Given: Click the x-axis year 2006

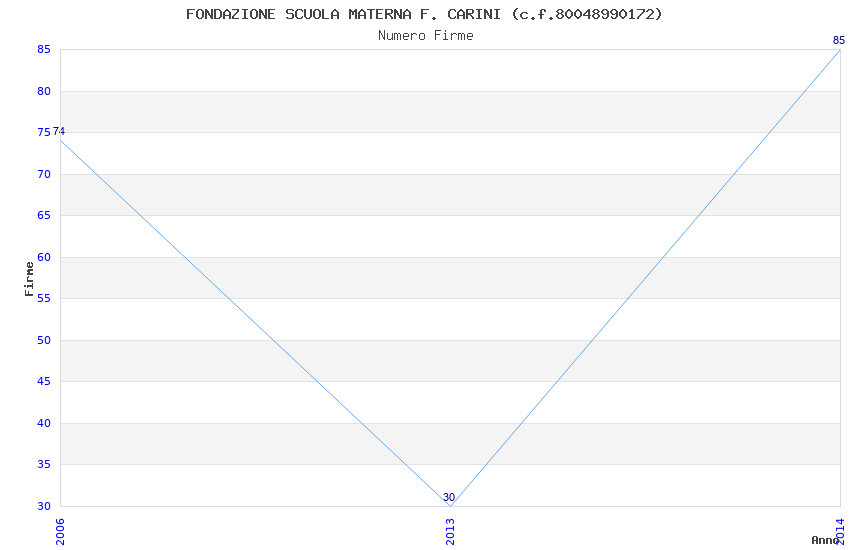Looking at the screenshot, I should tap(60, 532).
